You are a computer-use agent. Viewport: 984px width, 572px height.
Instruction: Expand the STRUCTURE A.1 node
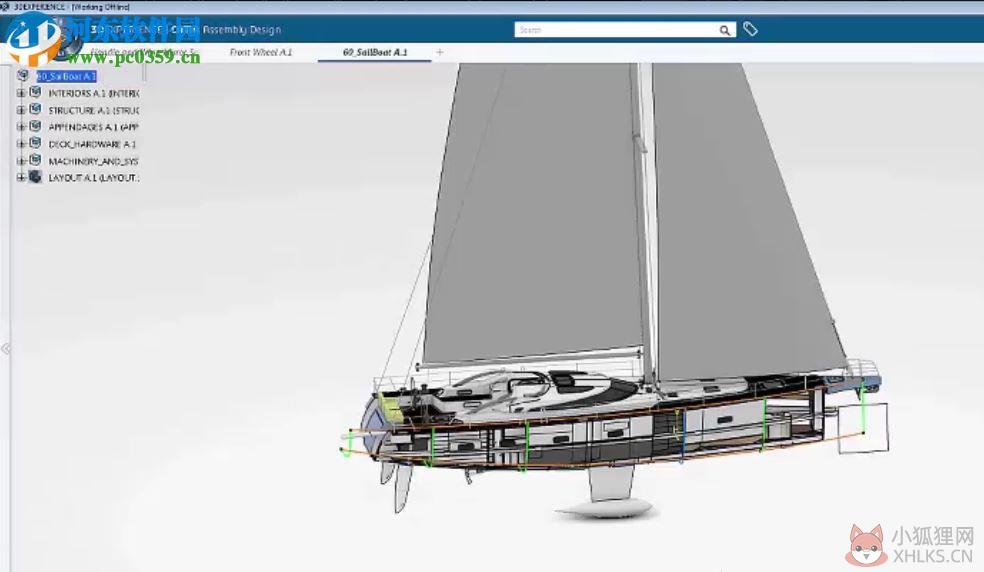click(x=21, y=110)
